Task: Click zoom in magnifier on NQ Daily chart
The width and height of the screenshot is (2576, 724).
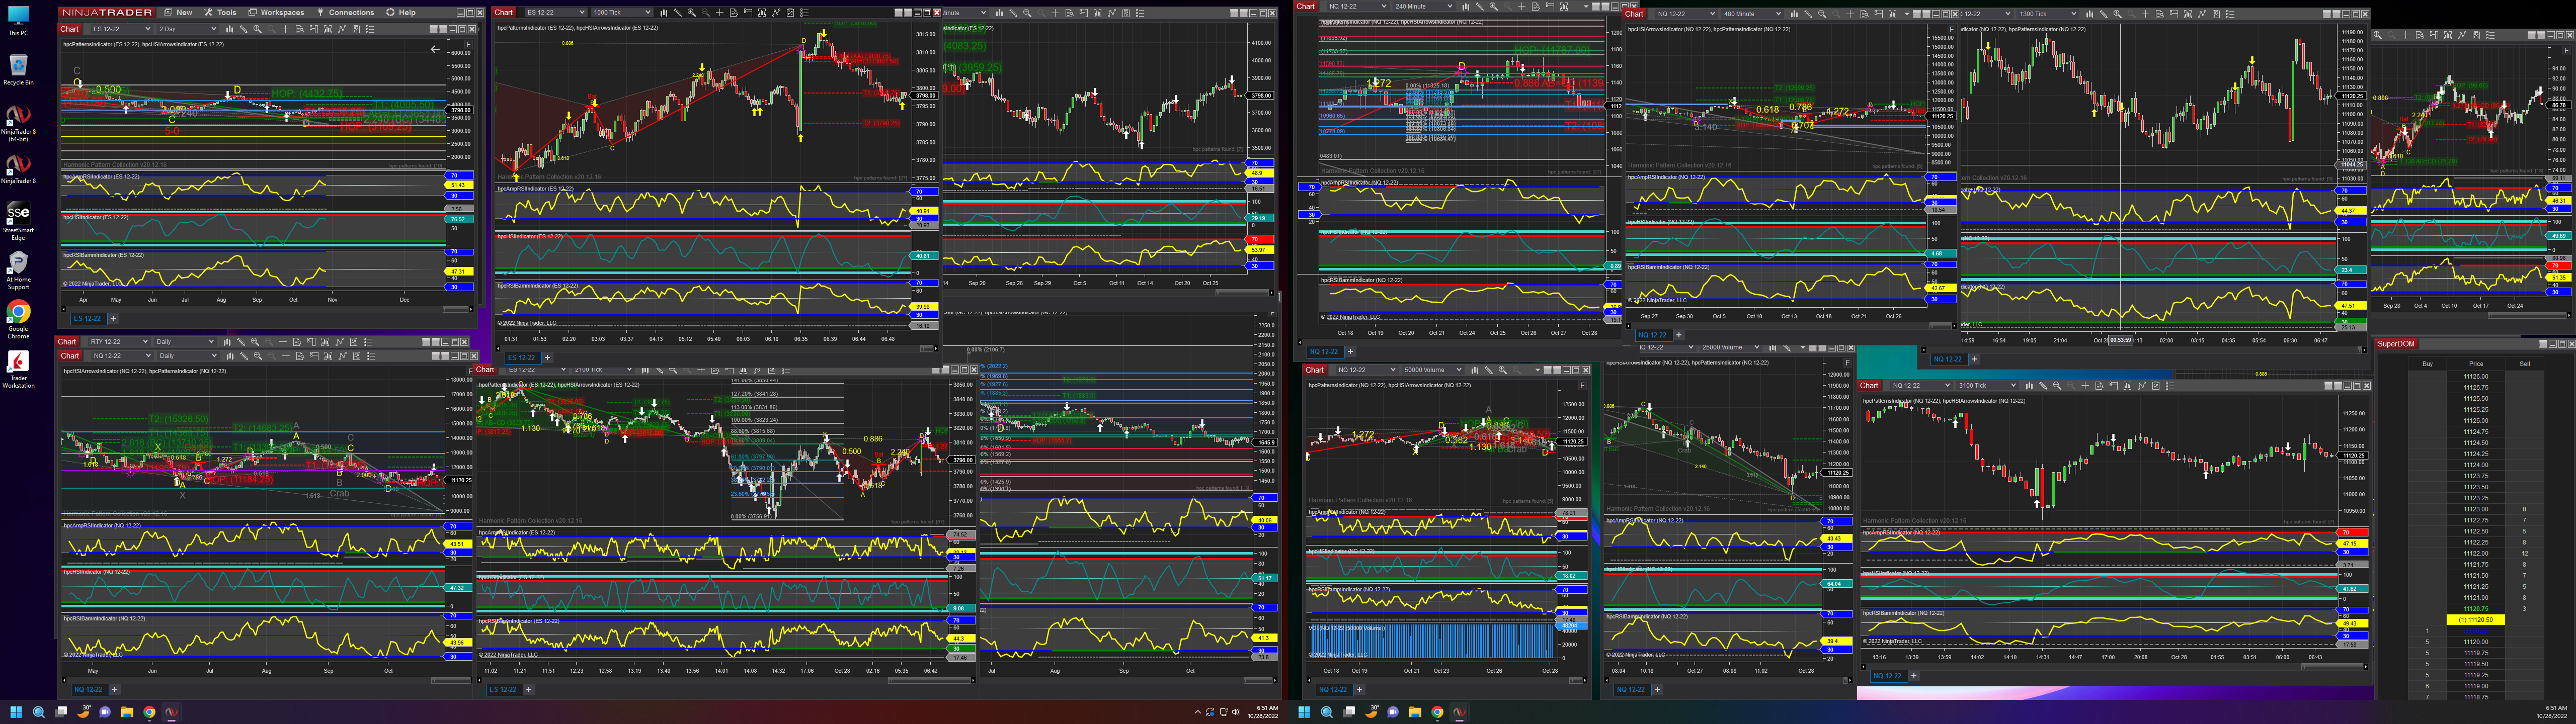Action: pos(258,356)
